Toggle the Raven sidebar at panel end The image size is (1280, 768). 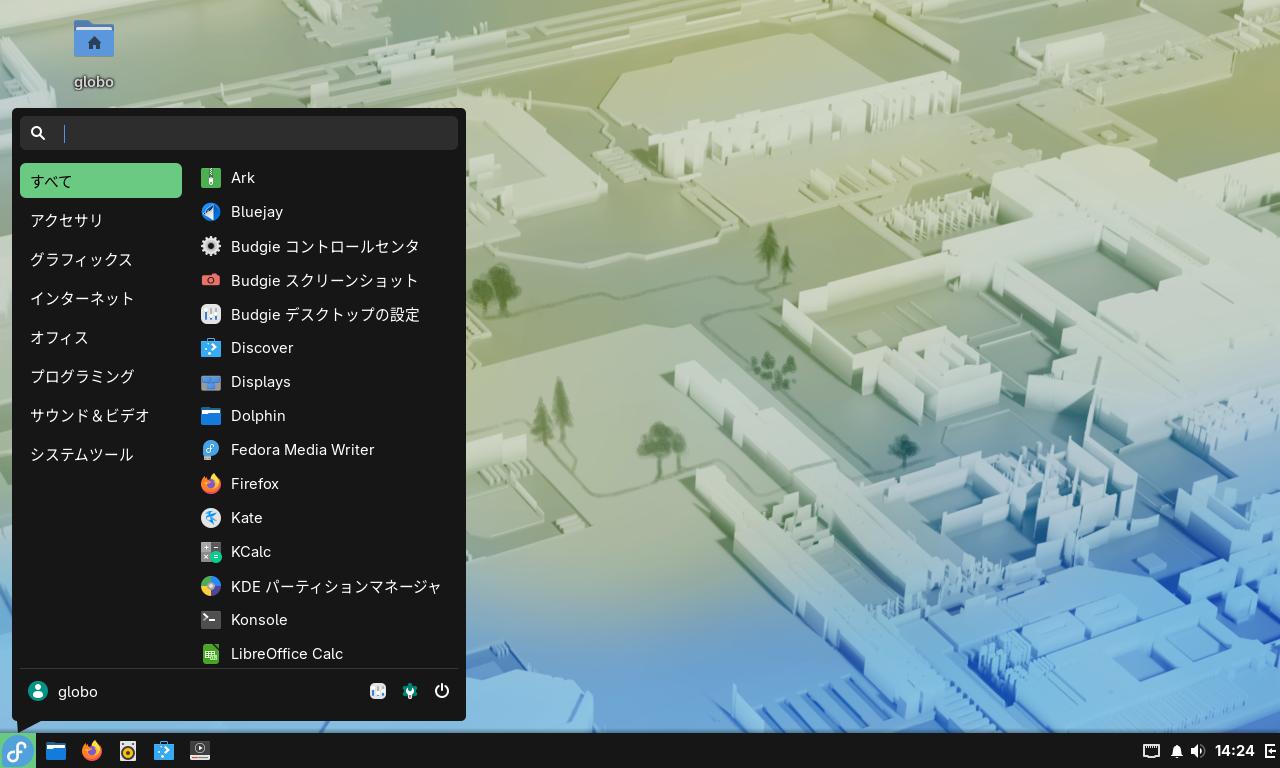(x=1270, y=751)
